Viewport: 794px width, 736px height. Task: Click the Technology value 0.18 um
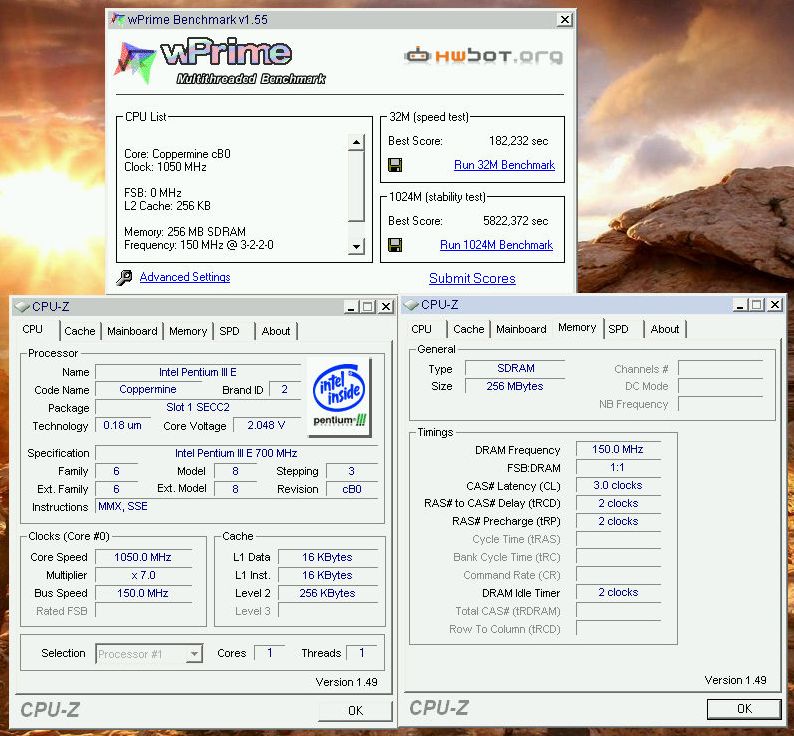click(x=122, y=425)
